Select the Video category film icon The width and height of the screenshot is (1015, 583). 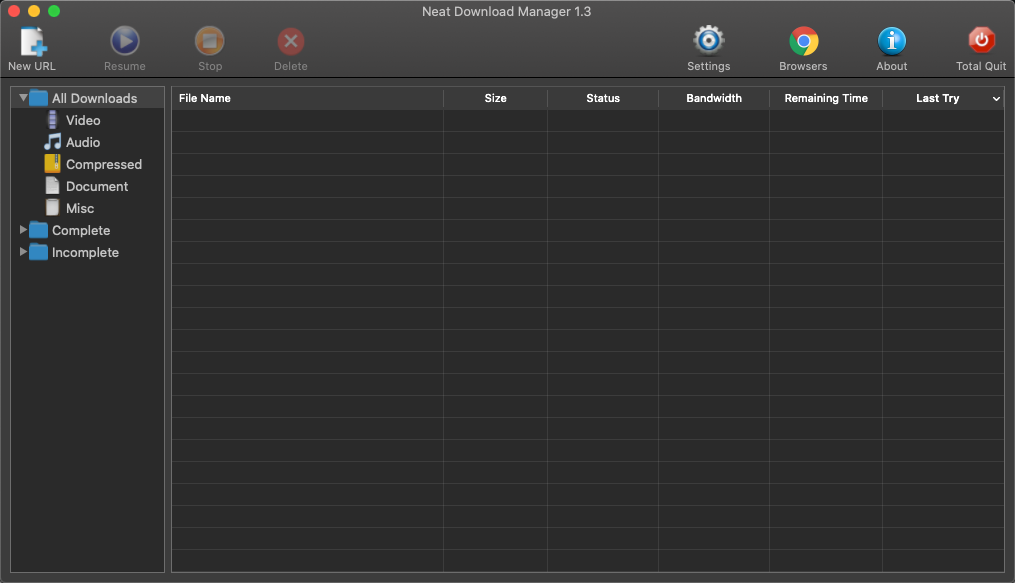[52, 120]
